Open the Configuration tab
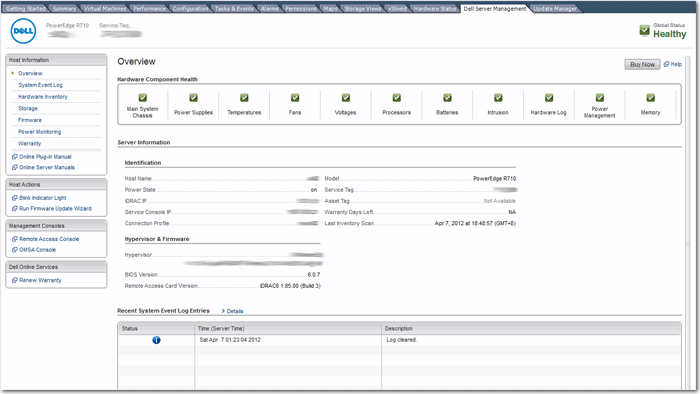This screenshot has height=394, width=700. (190, 8)
